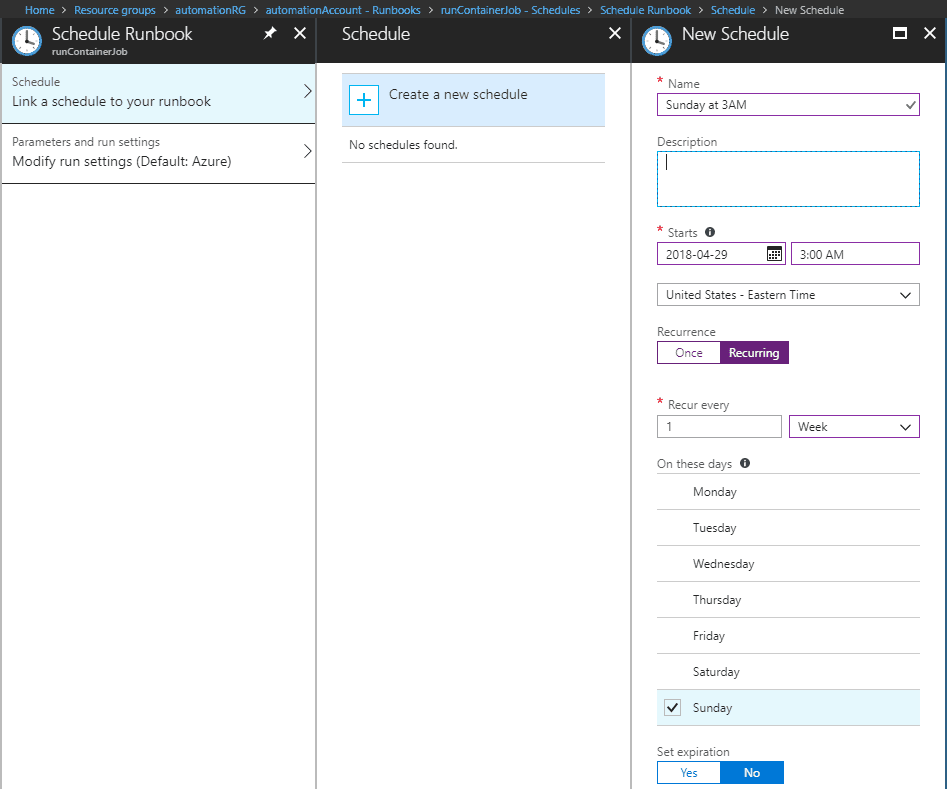Open the time zone dropdown
The height and width of the screenshot is (789, 947).
[788, 294]
